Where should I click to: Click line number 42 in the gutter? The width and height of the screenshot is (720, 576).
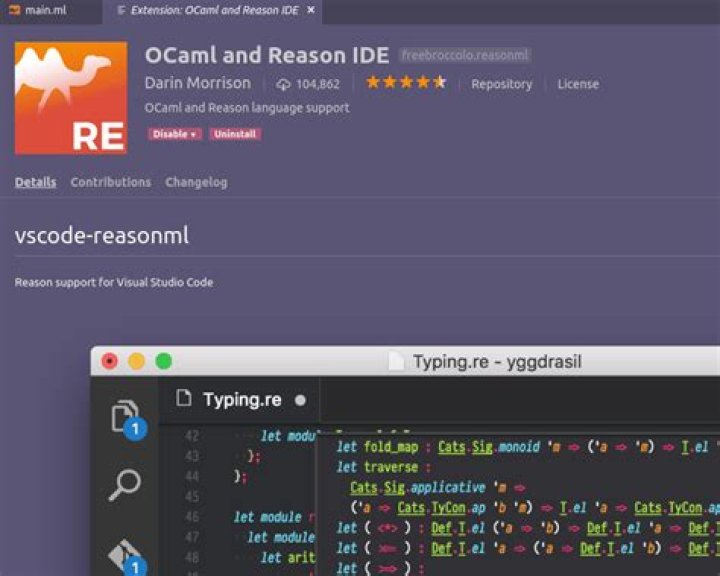(192, 435)
